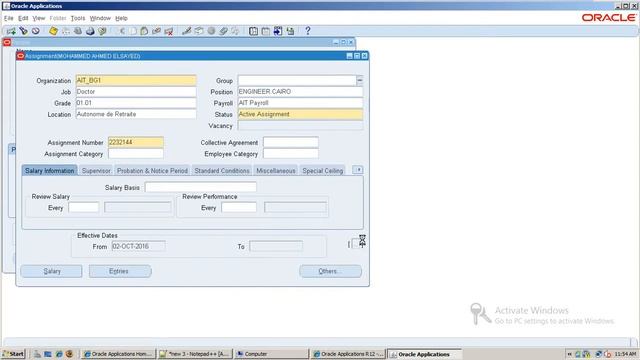The width and height of the screenshot is (640, 360).
Task: Click the Grade field 01.01
Action: click(x=136, y=103)
